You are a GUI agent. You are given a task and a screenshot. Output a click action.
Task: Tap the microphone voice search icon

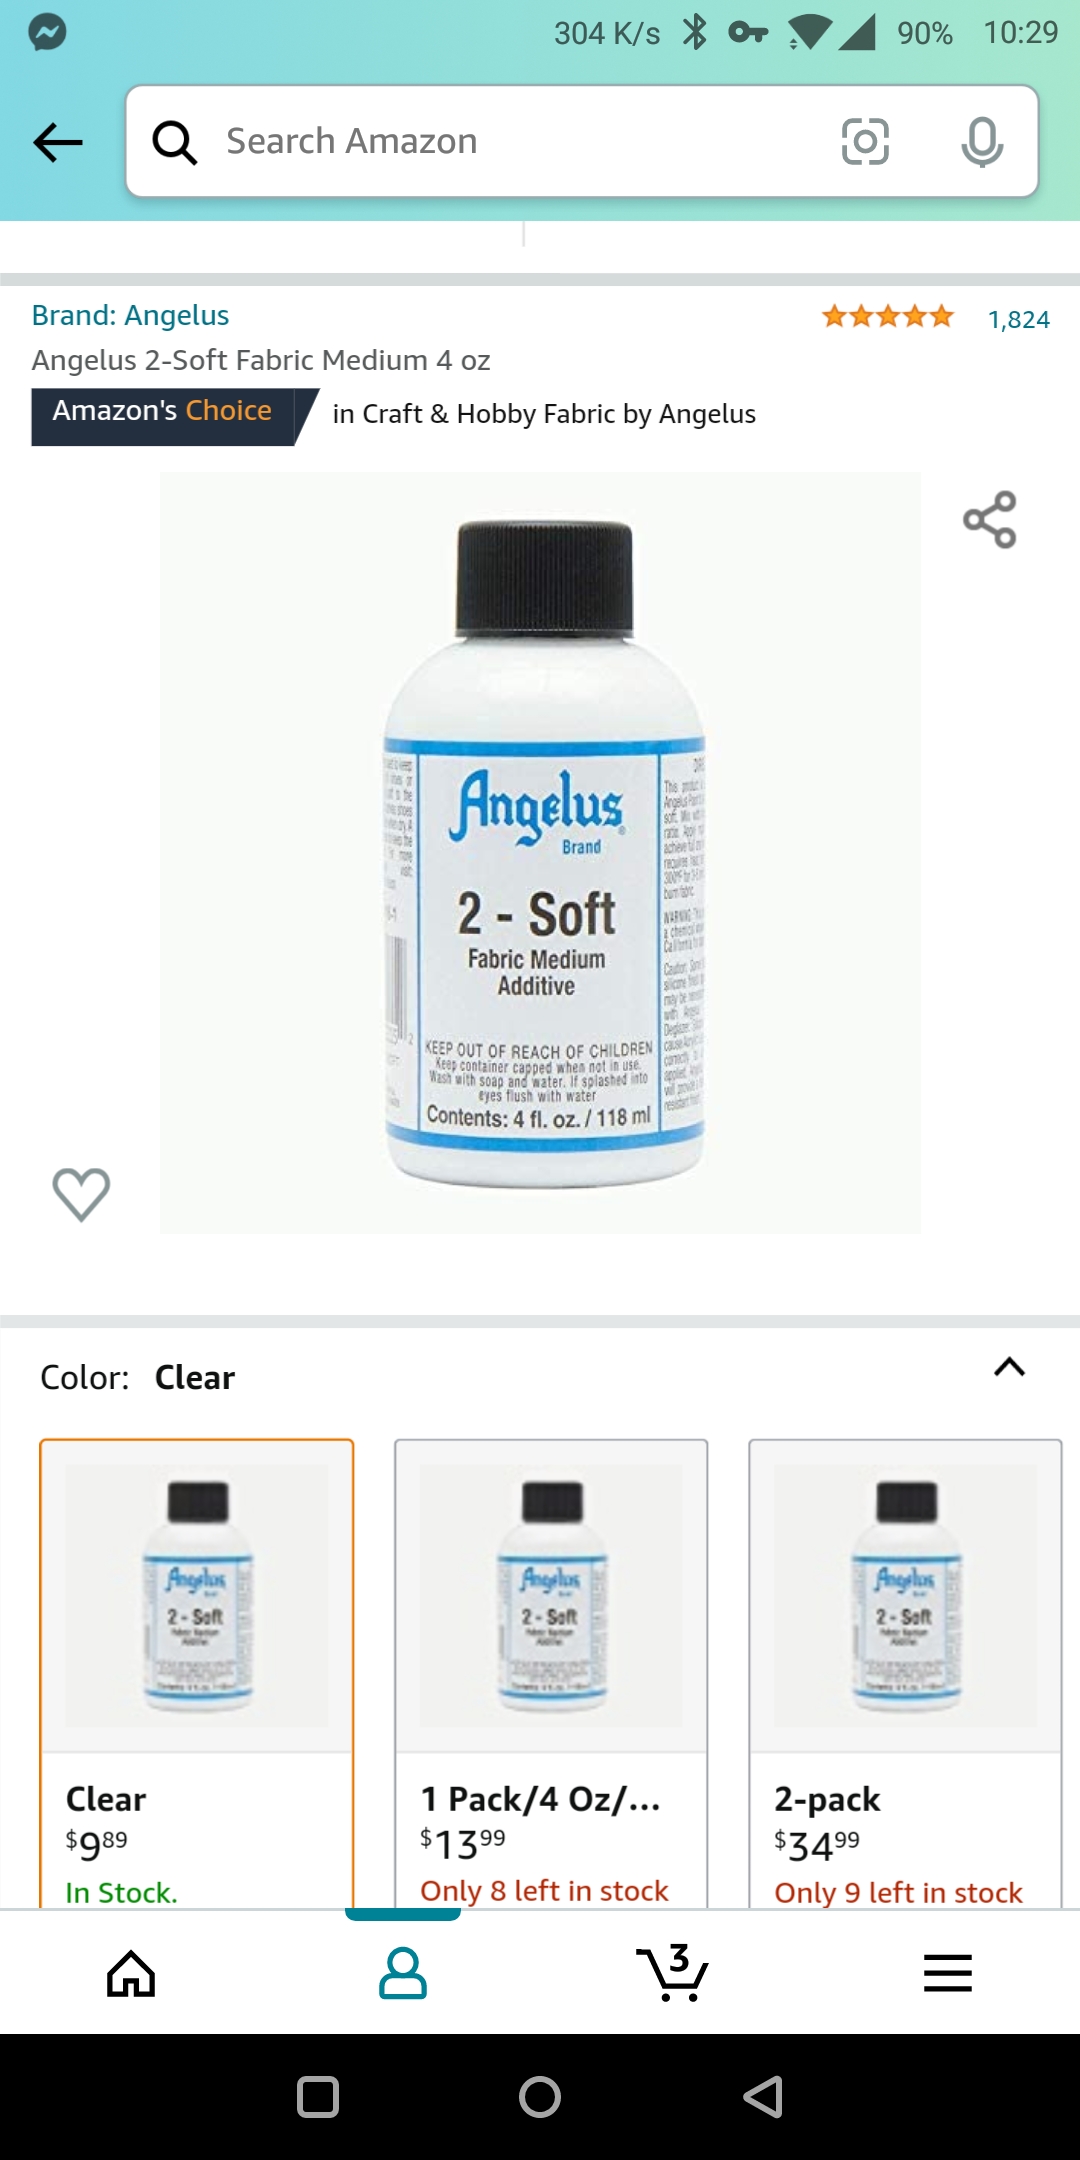982,141
